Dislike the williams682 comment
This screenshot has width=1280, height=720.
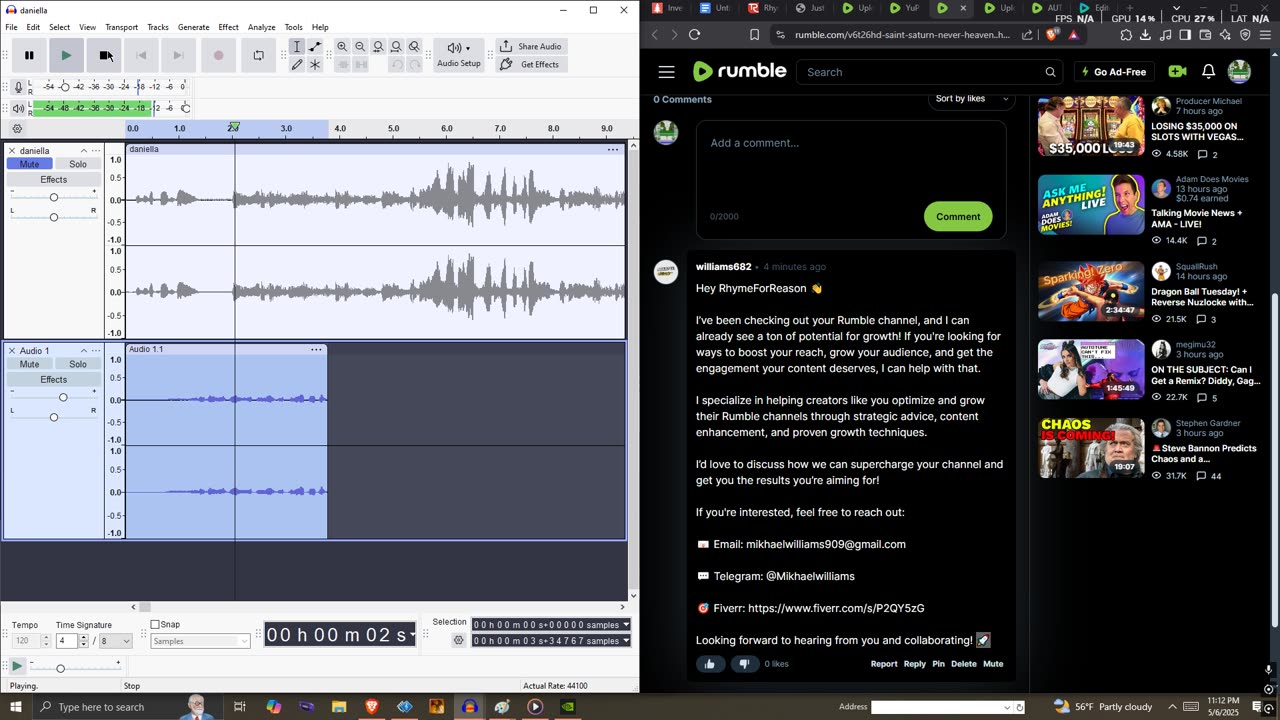[x=744, y=664]
